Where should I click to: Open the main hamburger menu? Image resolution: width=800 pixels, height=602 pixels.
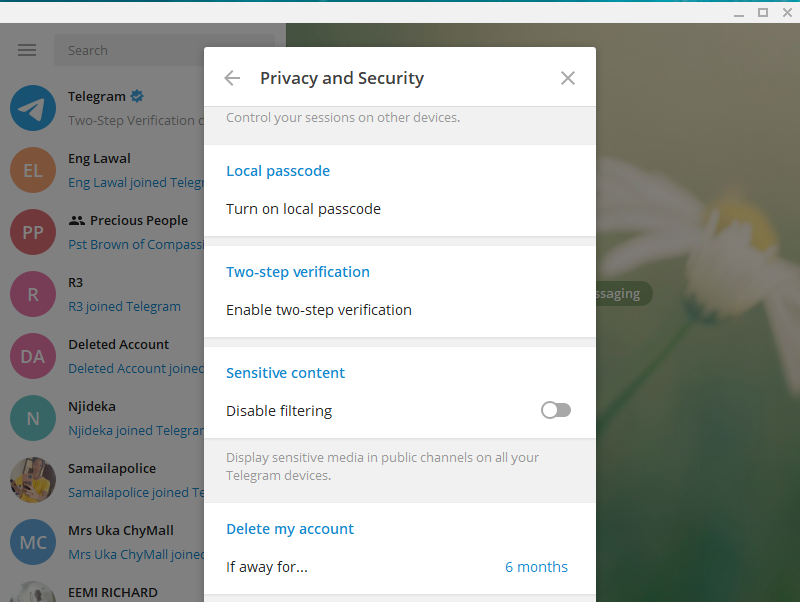click(26, 50)
